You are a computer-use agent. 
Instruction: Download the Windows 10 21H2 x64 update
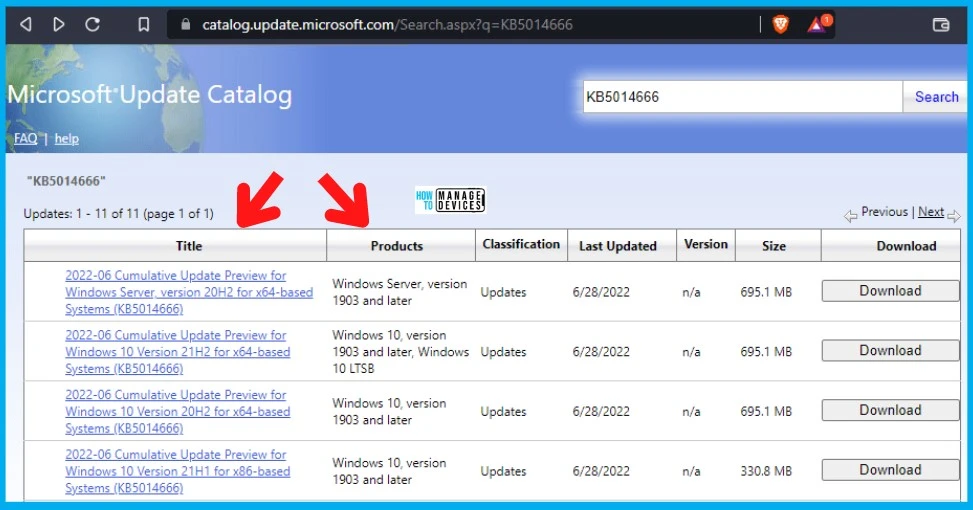pyautogui.click(x=890, y=351)
